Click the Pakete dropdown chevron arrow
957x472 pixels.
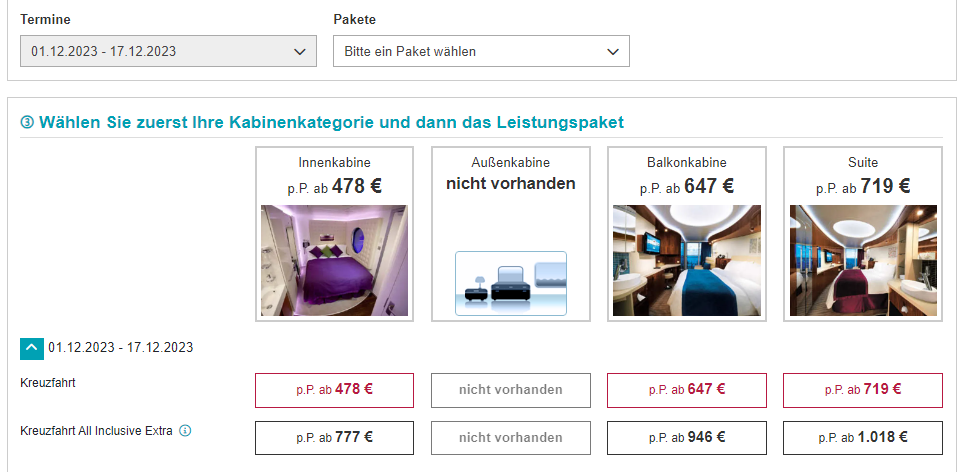tap(613, 52)
